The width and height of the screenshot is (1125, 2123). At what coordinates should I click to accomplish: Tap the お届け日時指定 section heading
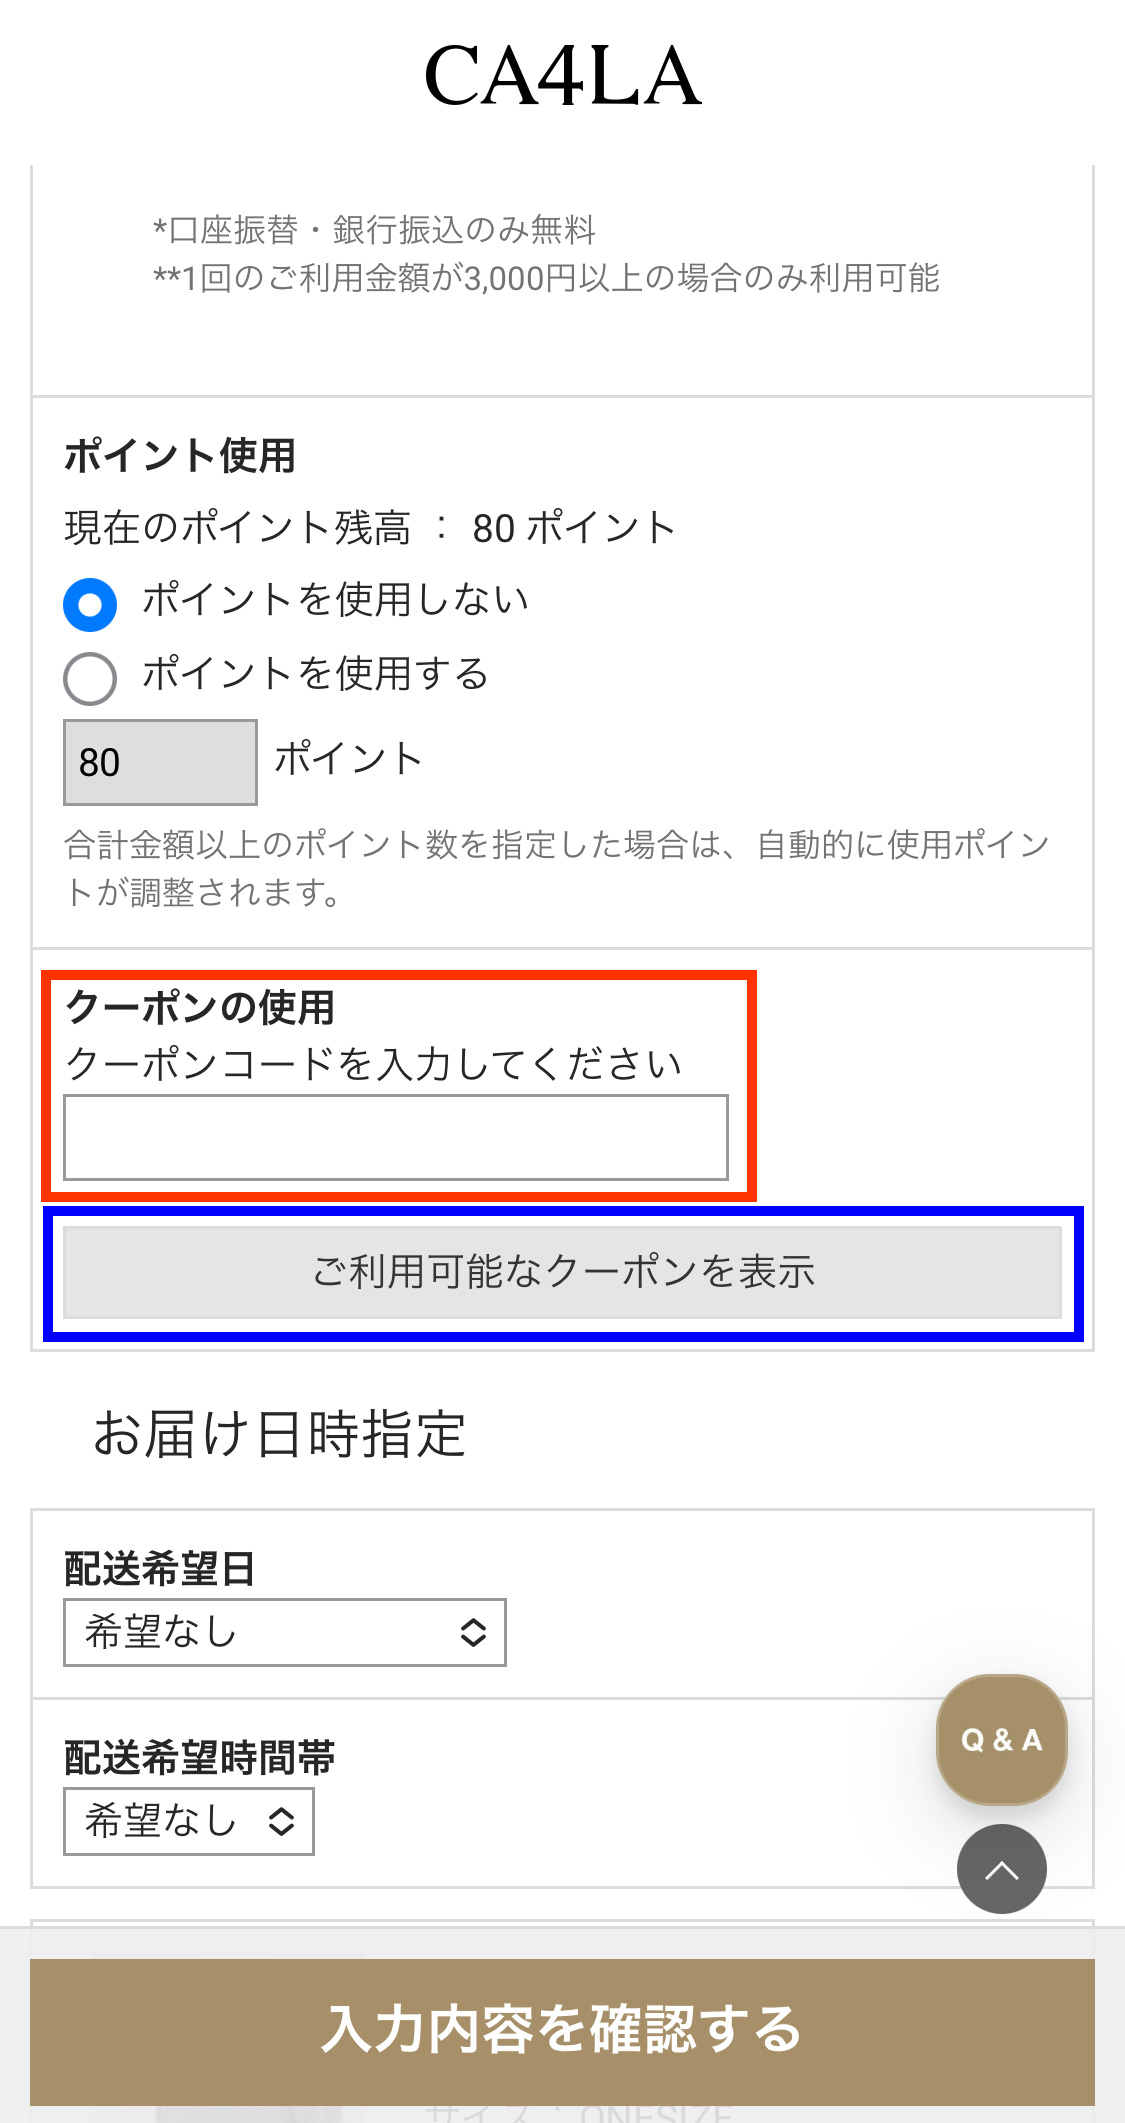[280, 1433]
